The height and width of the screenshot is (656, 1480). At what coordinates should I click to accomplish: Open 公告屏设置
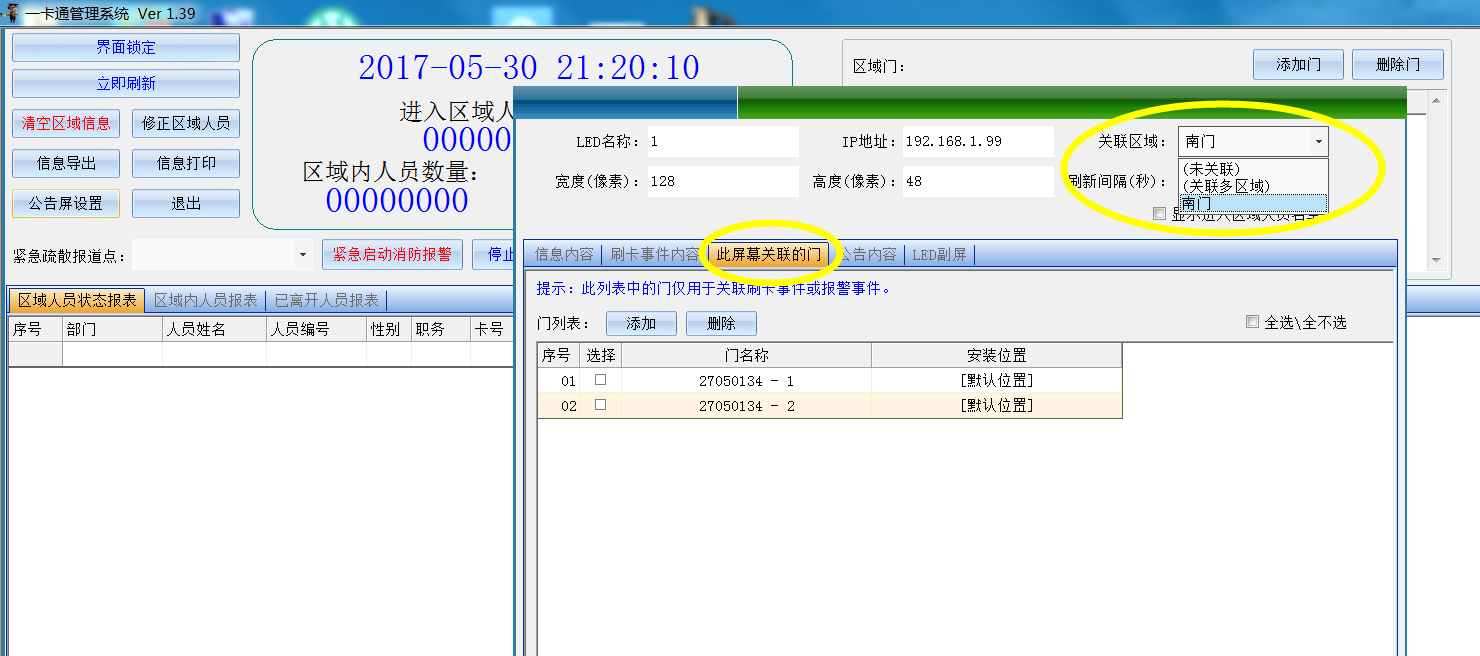(x=66, y=203)
